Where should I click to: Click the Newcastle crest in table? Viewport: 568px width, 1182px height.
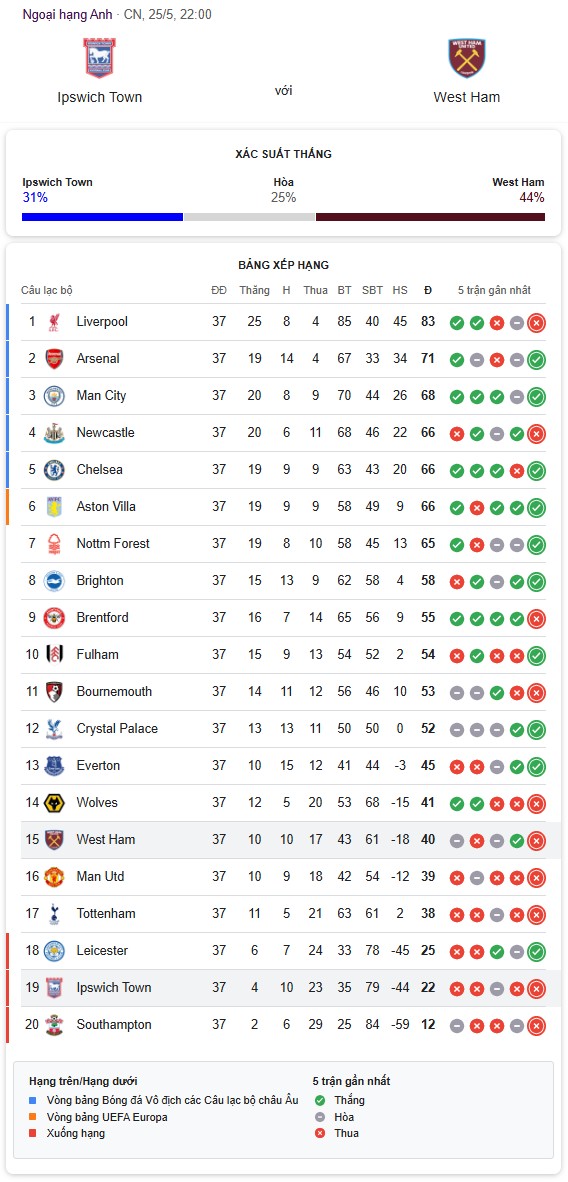pyautogui.click(x=54, y=433)
